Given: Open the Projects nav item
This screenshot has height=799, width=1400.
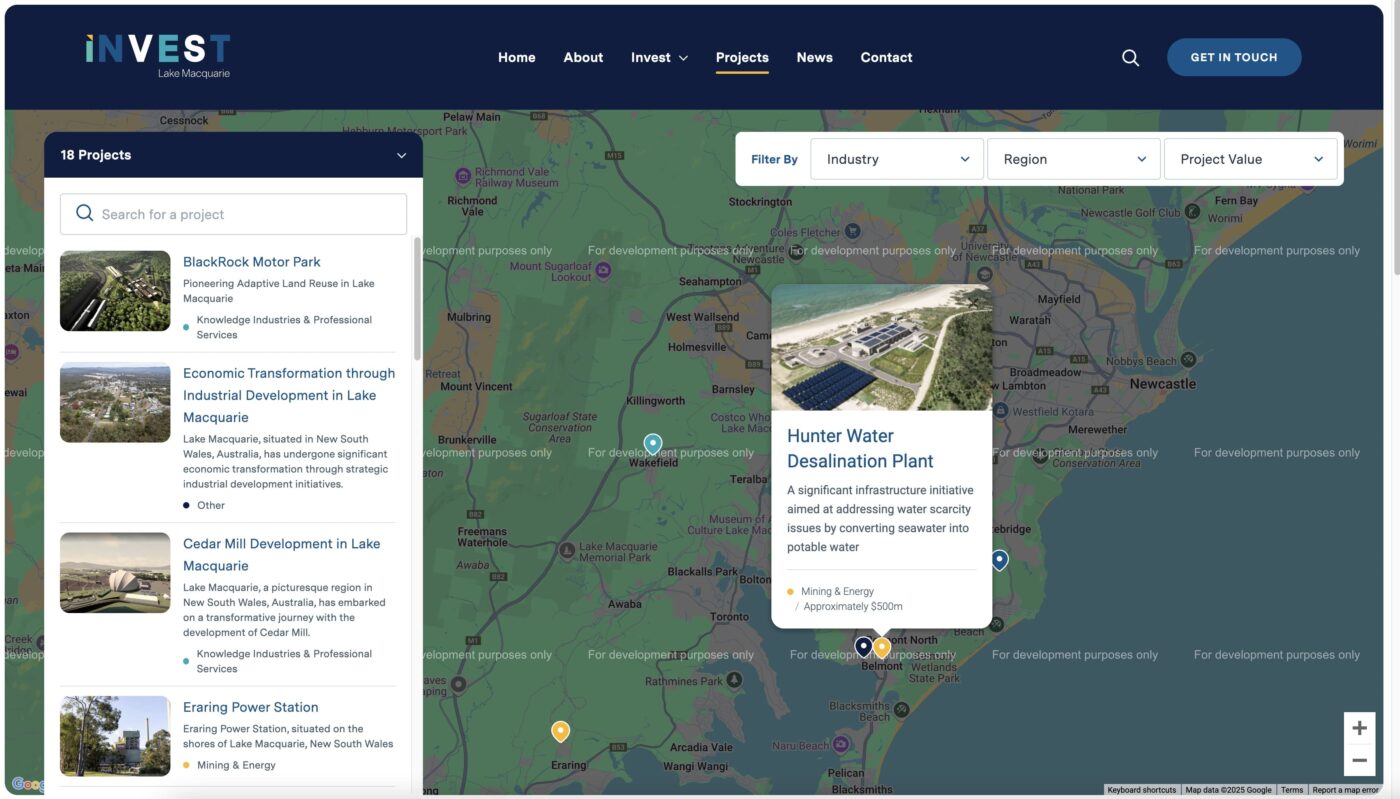Looking at the screenshot, I should click(742, 57).
